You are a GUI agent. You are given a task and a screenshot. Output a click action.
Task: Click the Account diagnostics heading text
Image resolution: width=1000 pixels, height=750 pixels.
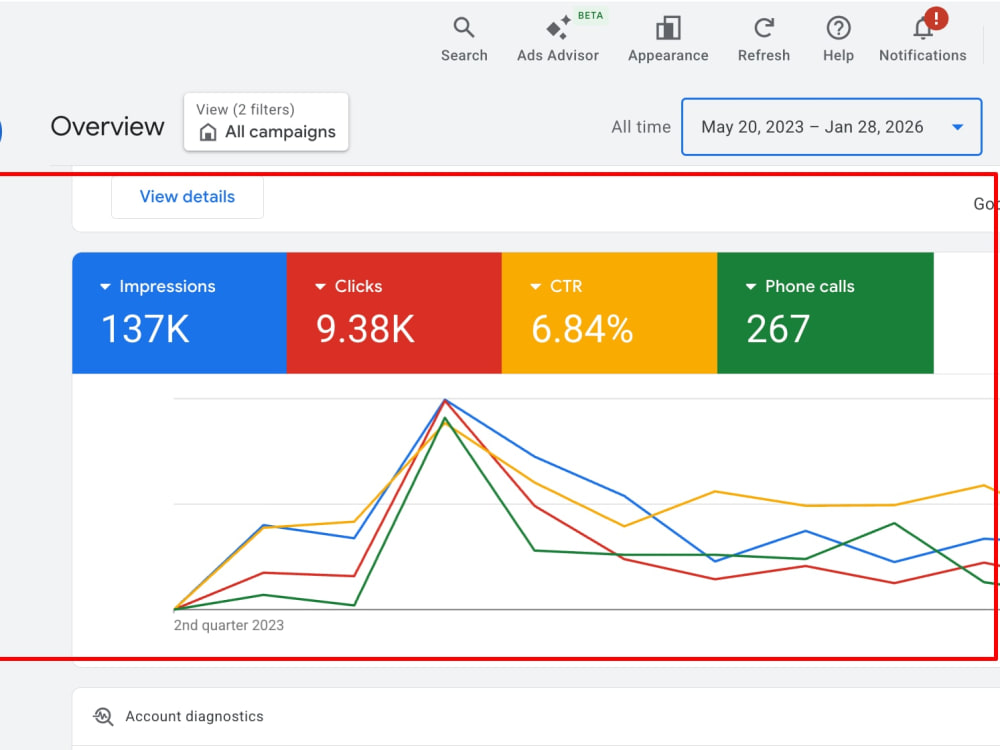[195, 716]
